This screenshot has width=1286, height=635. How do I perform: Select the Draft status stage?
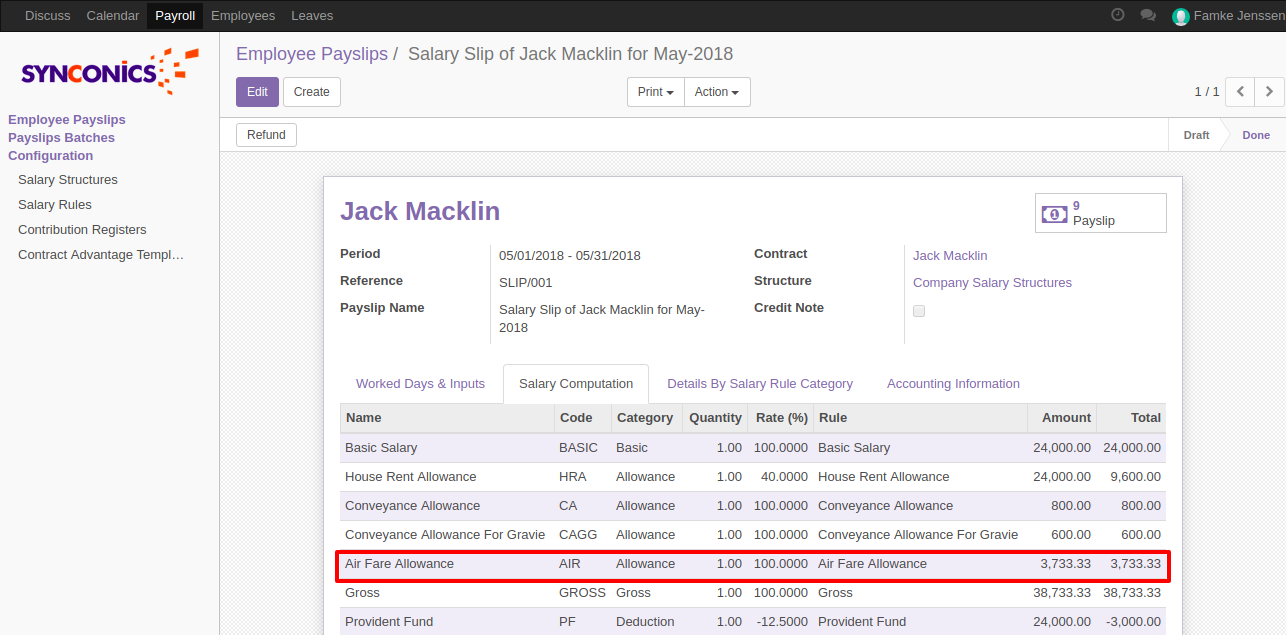coord(1196,135)
